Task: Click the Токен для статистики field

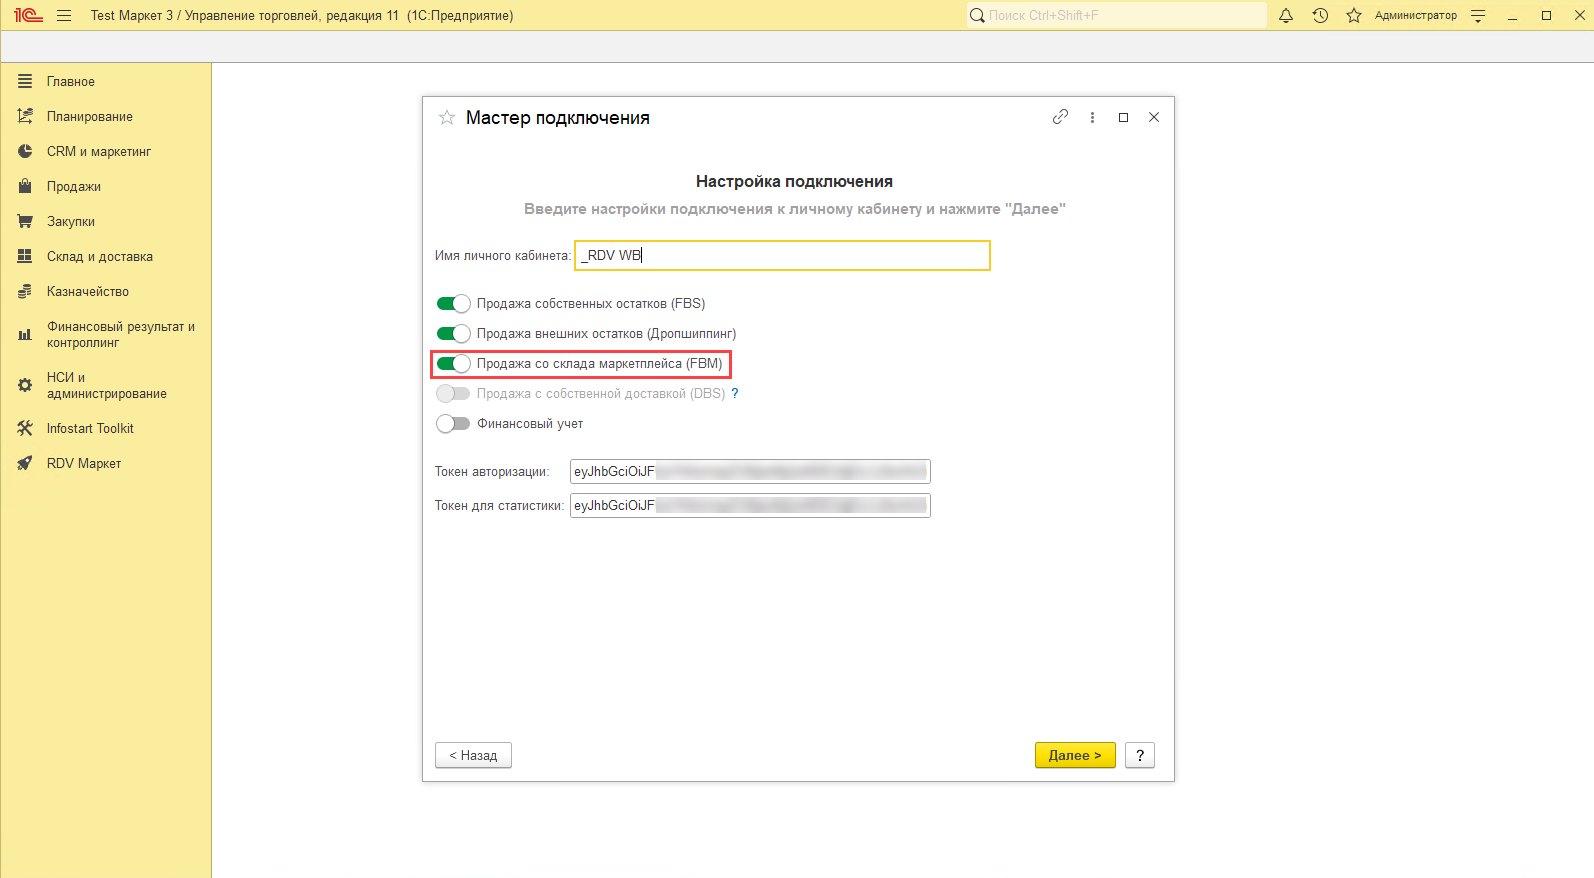Action: tap(750, 505)
